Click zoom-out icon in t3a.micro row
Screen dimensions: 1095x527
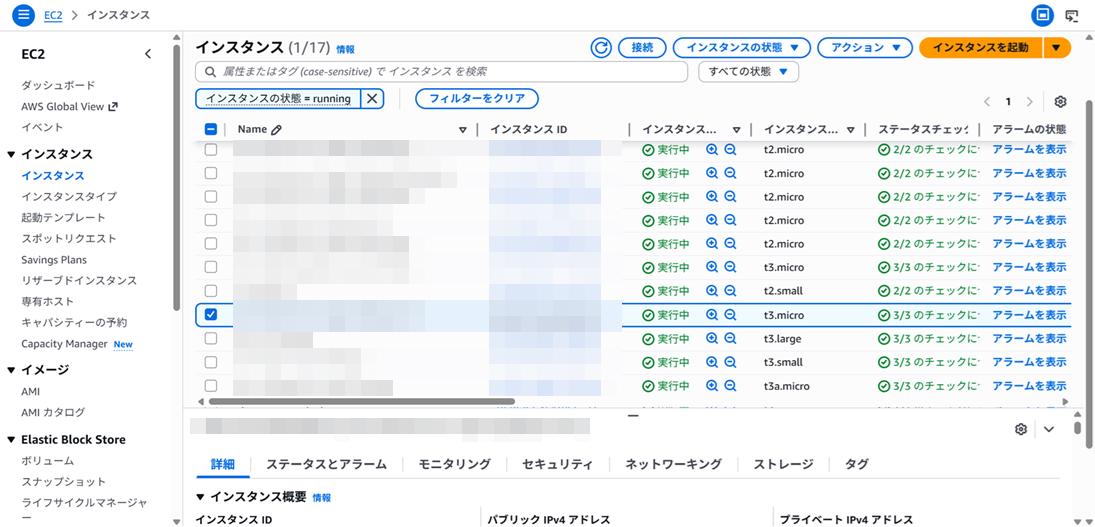point(730,386)
